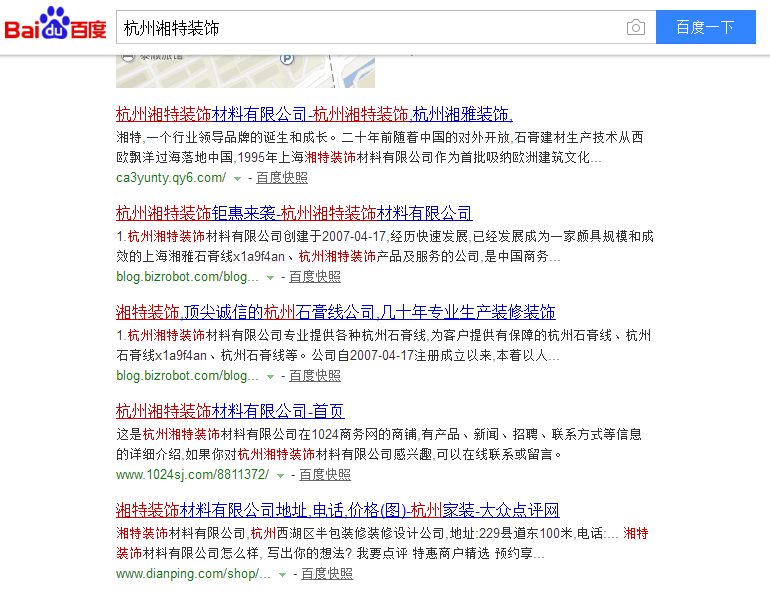
Task: Expand dropdown arrow next to www.1024sj.com
Action: pos(280,476)
